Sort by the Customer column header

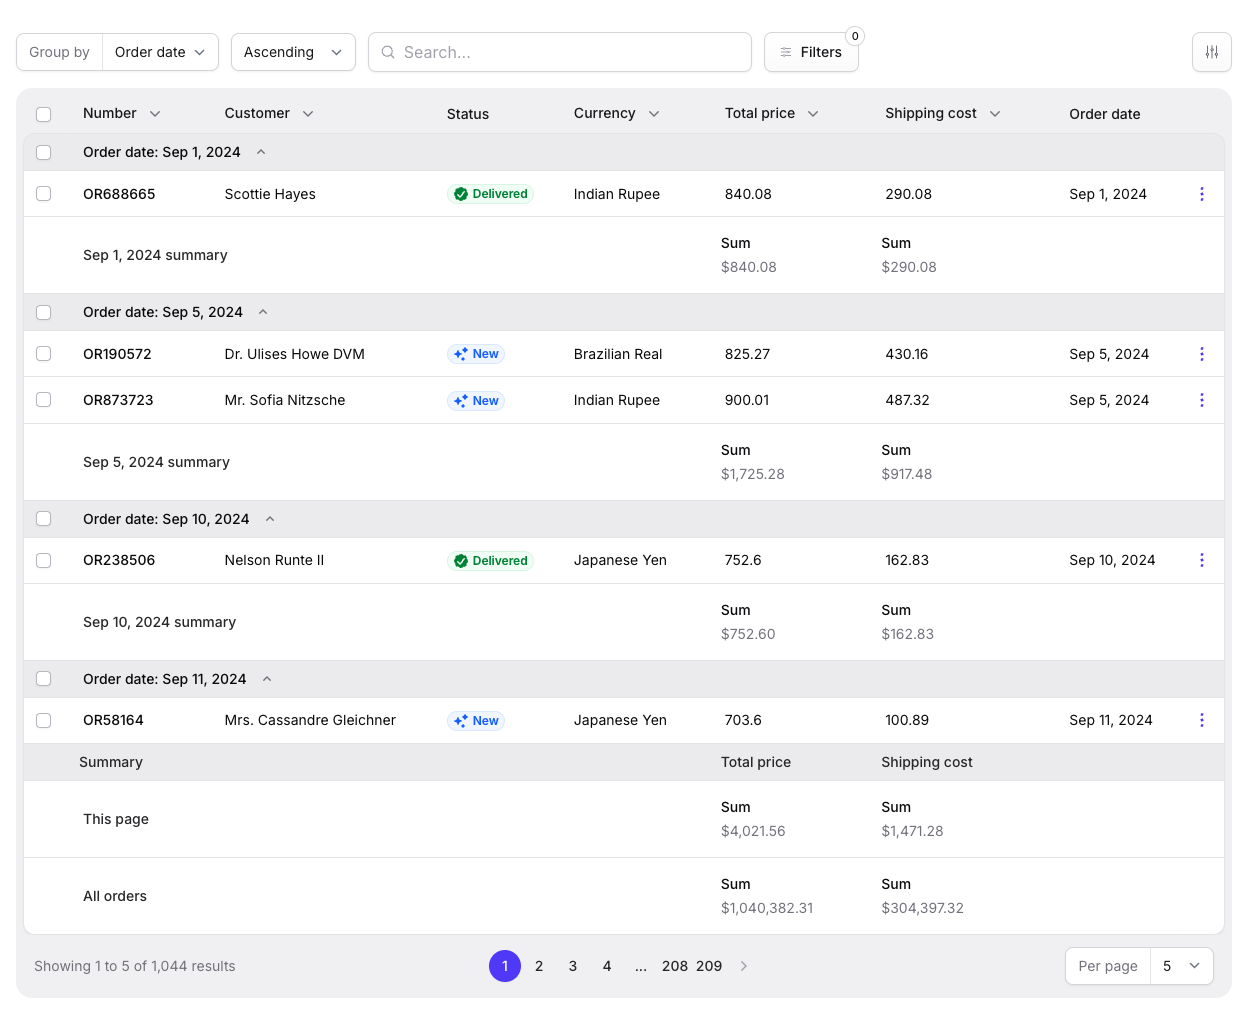point(269,114)
